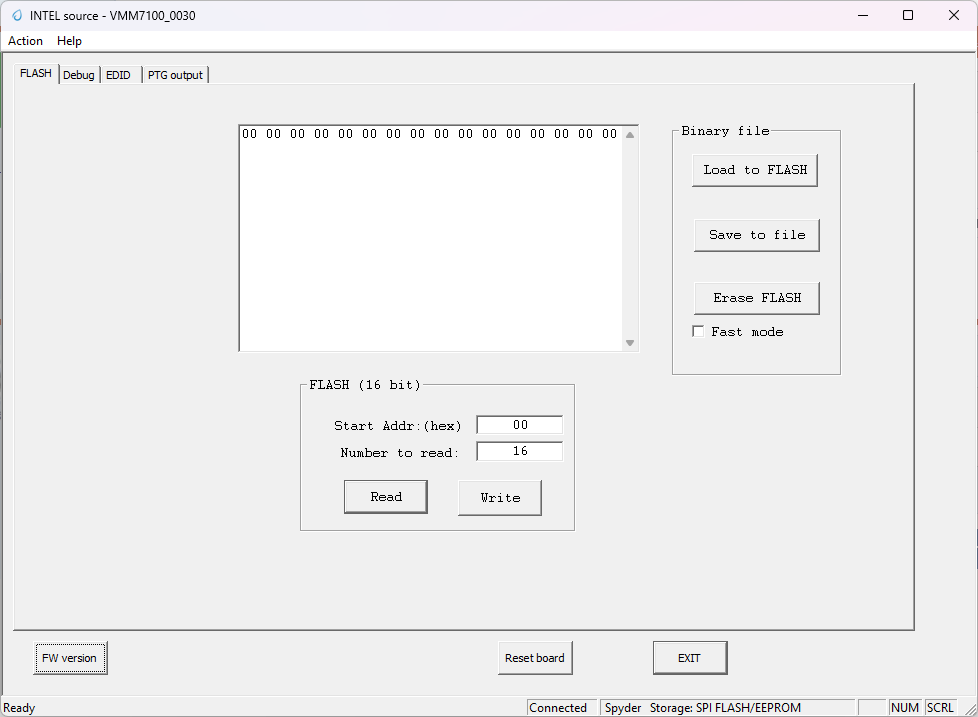Click the FW version button
Image resolution: width=978 pixels, height=717 pixels.
point(70,658)
